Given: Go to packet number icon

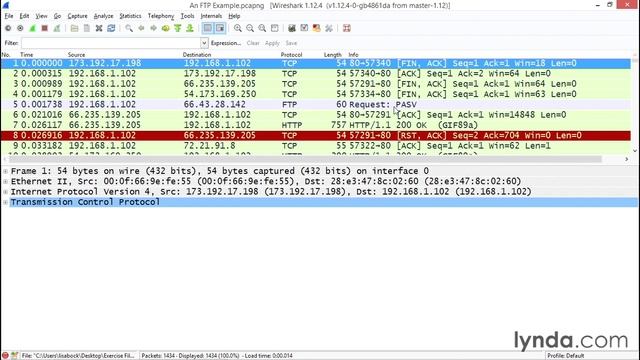Looking at the screenshot, I should click(x=165, y=28).
